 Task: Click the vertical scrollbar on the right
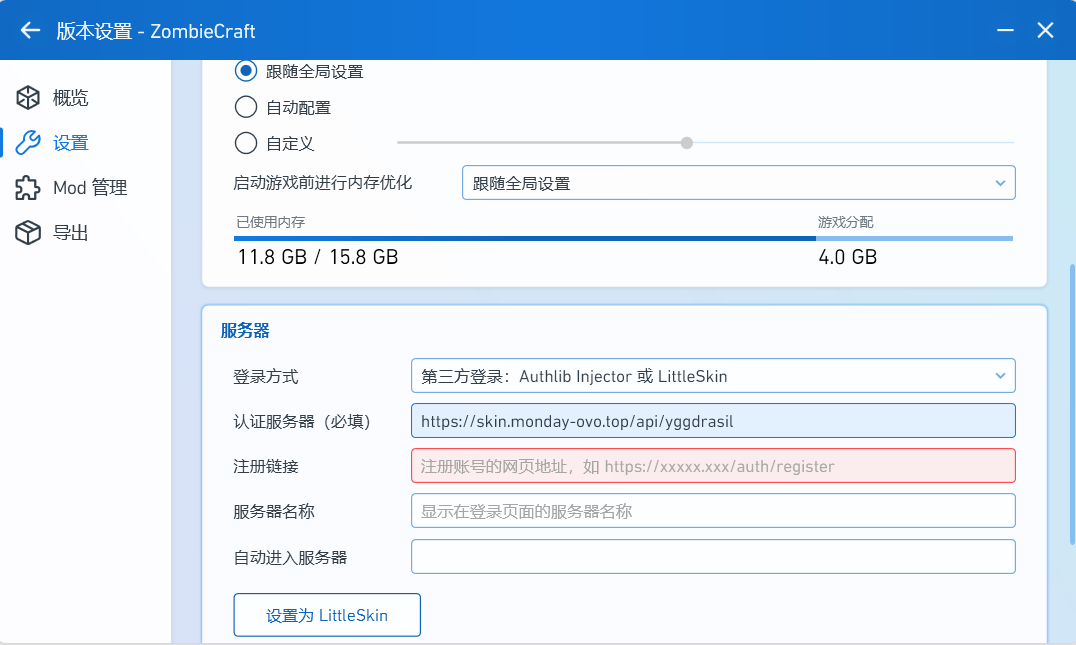(1072, 405)
